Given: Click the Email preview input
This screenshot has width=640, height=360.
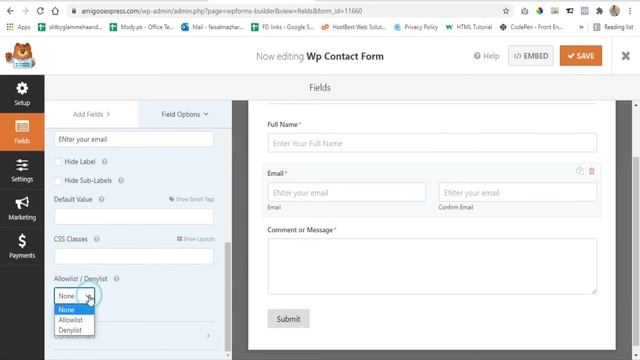Looking at the screenshot, I should tap(347, 192).
